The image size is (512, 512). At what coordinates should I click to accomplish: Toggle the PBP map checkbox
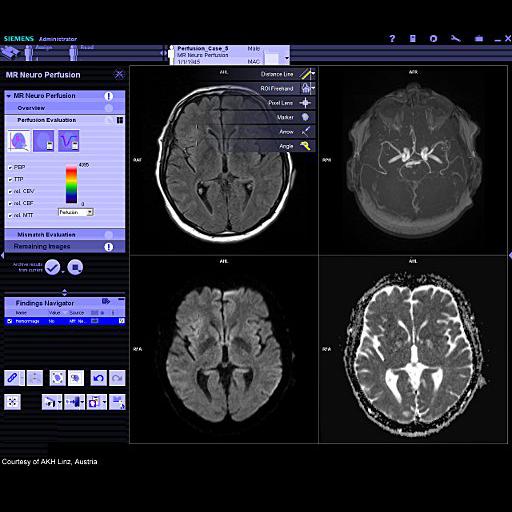[x=10, y=168]
